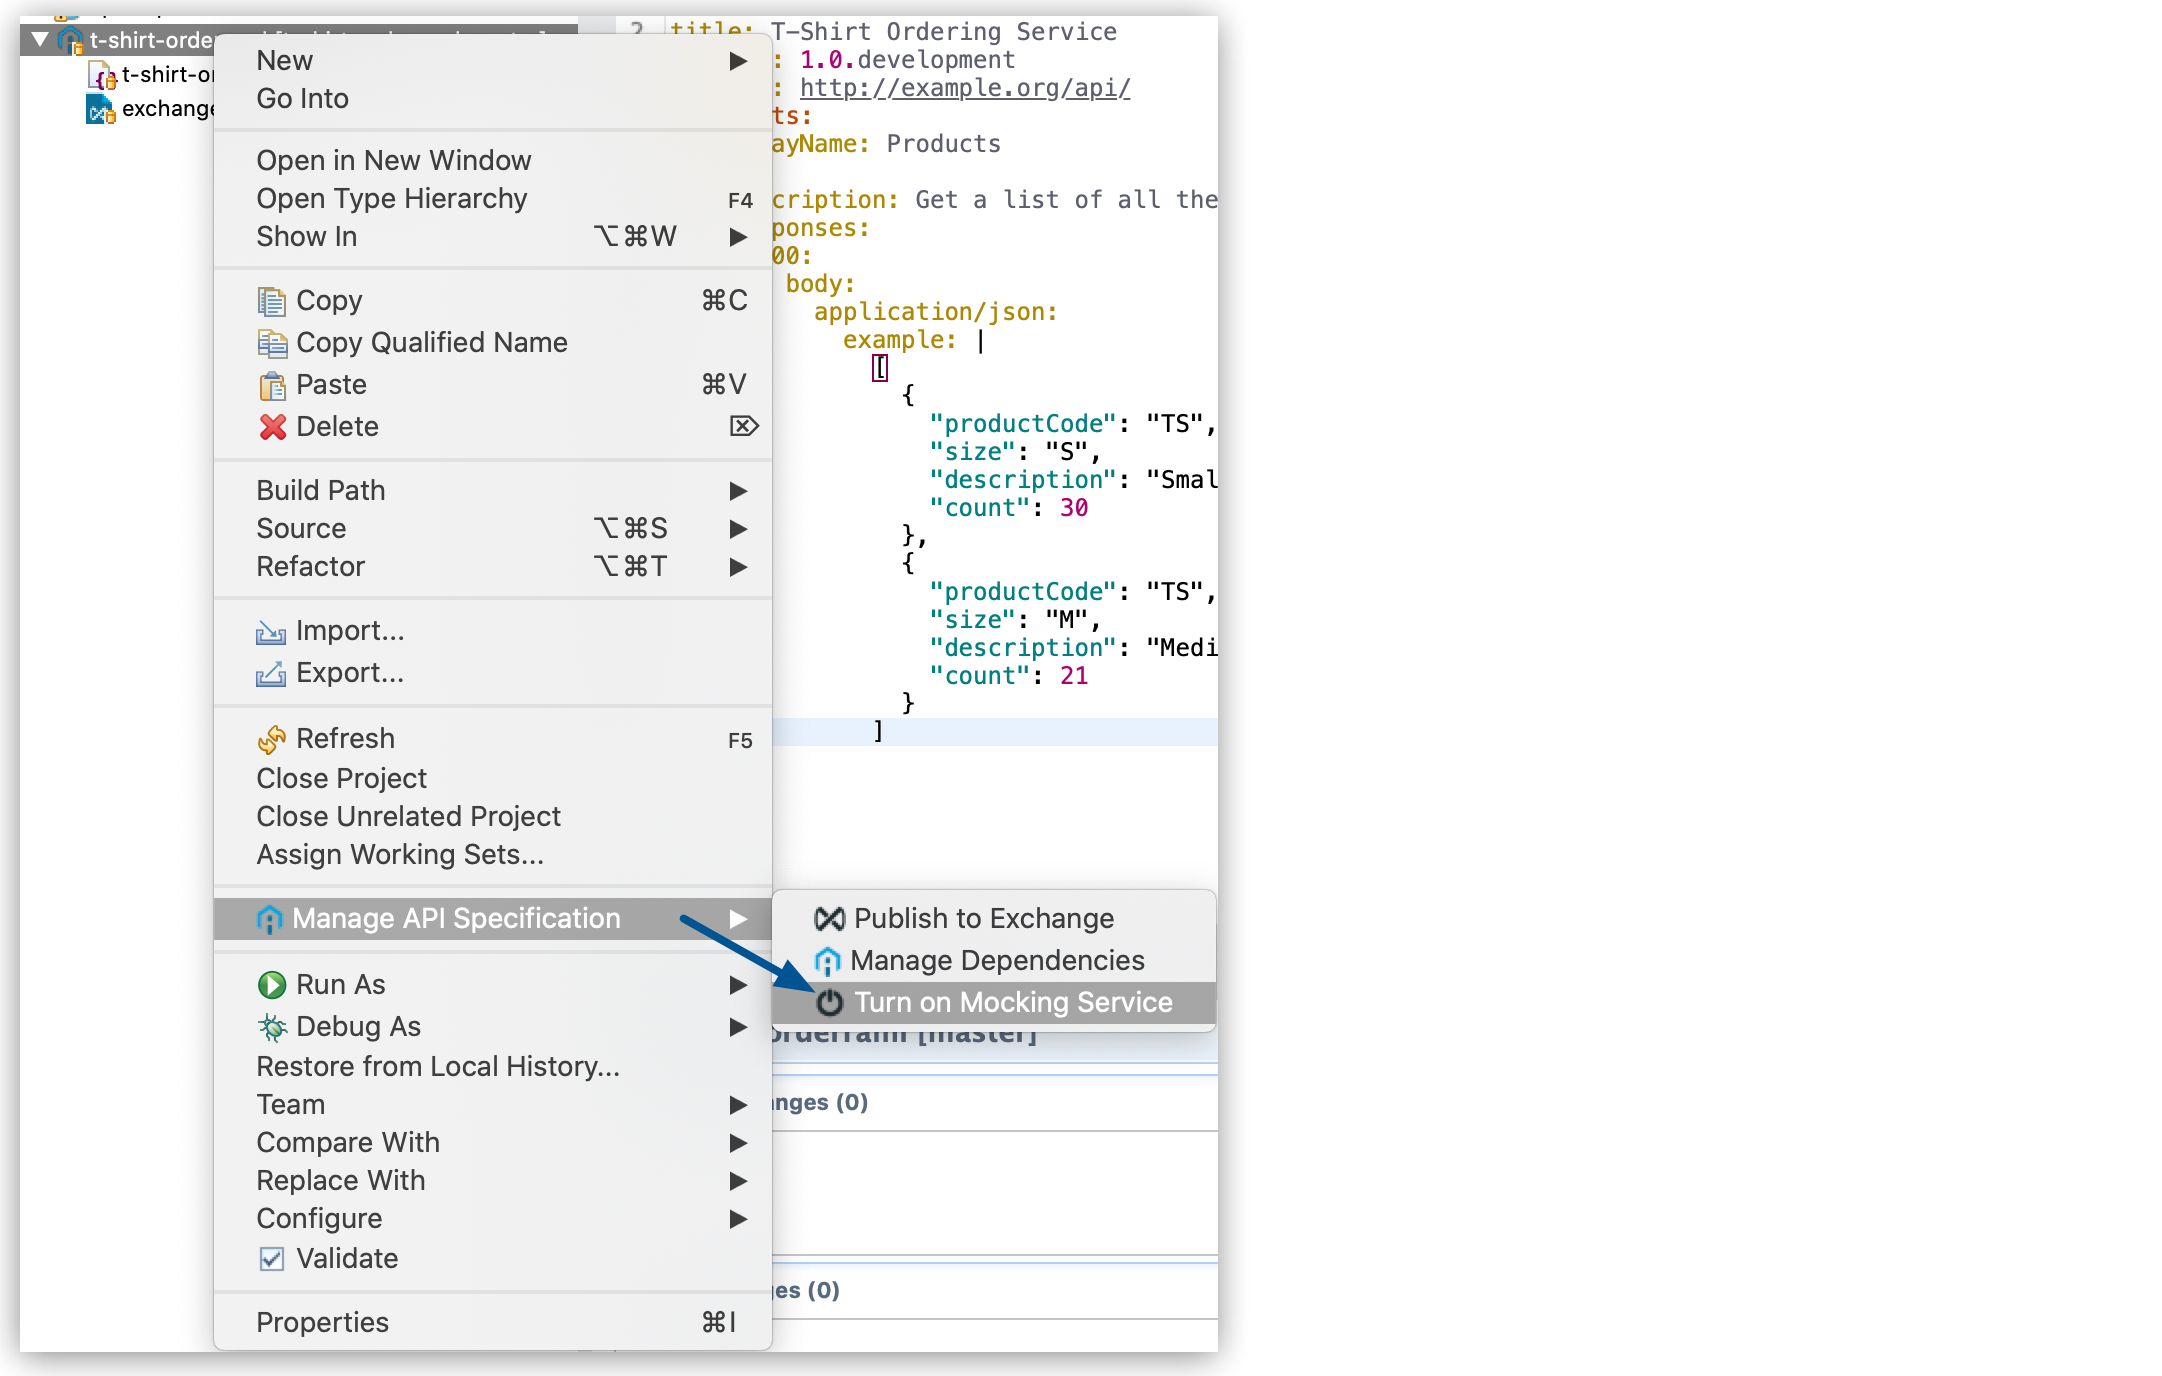The width and height of the screenshot is (2162, 1376).
Task: Click the Refresh arrows icon
Action: click(270, 738)
